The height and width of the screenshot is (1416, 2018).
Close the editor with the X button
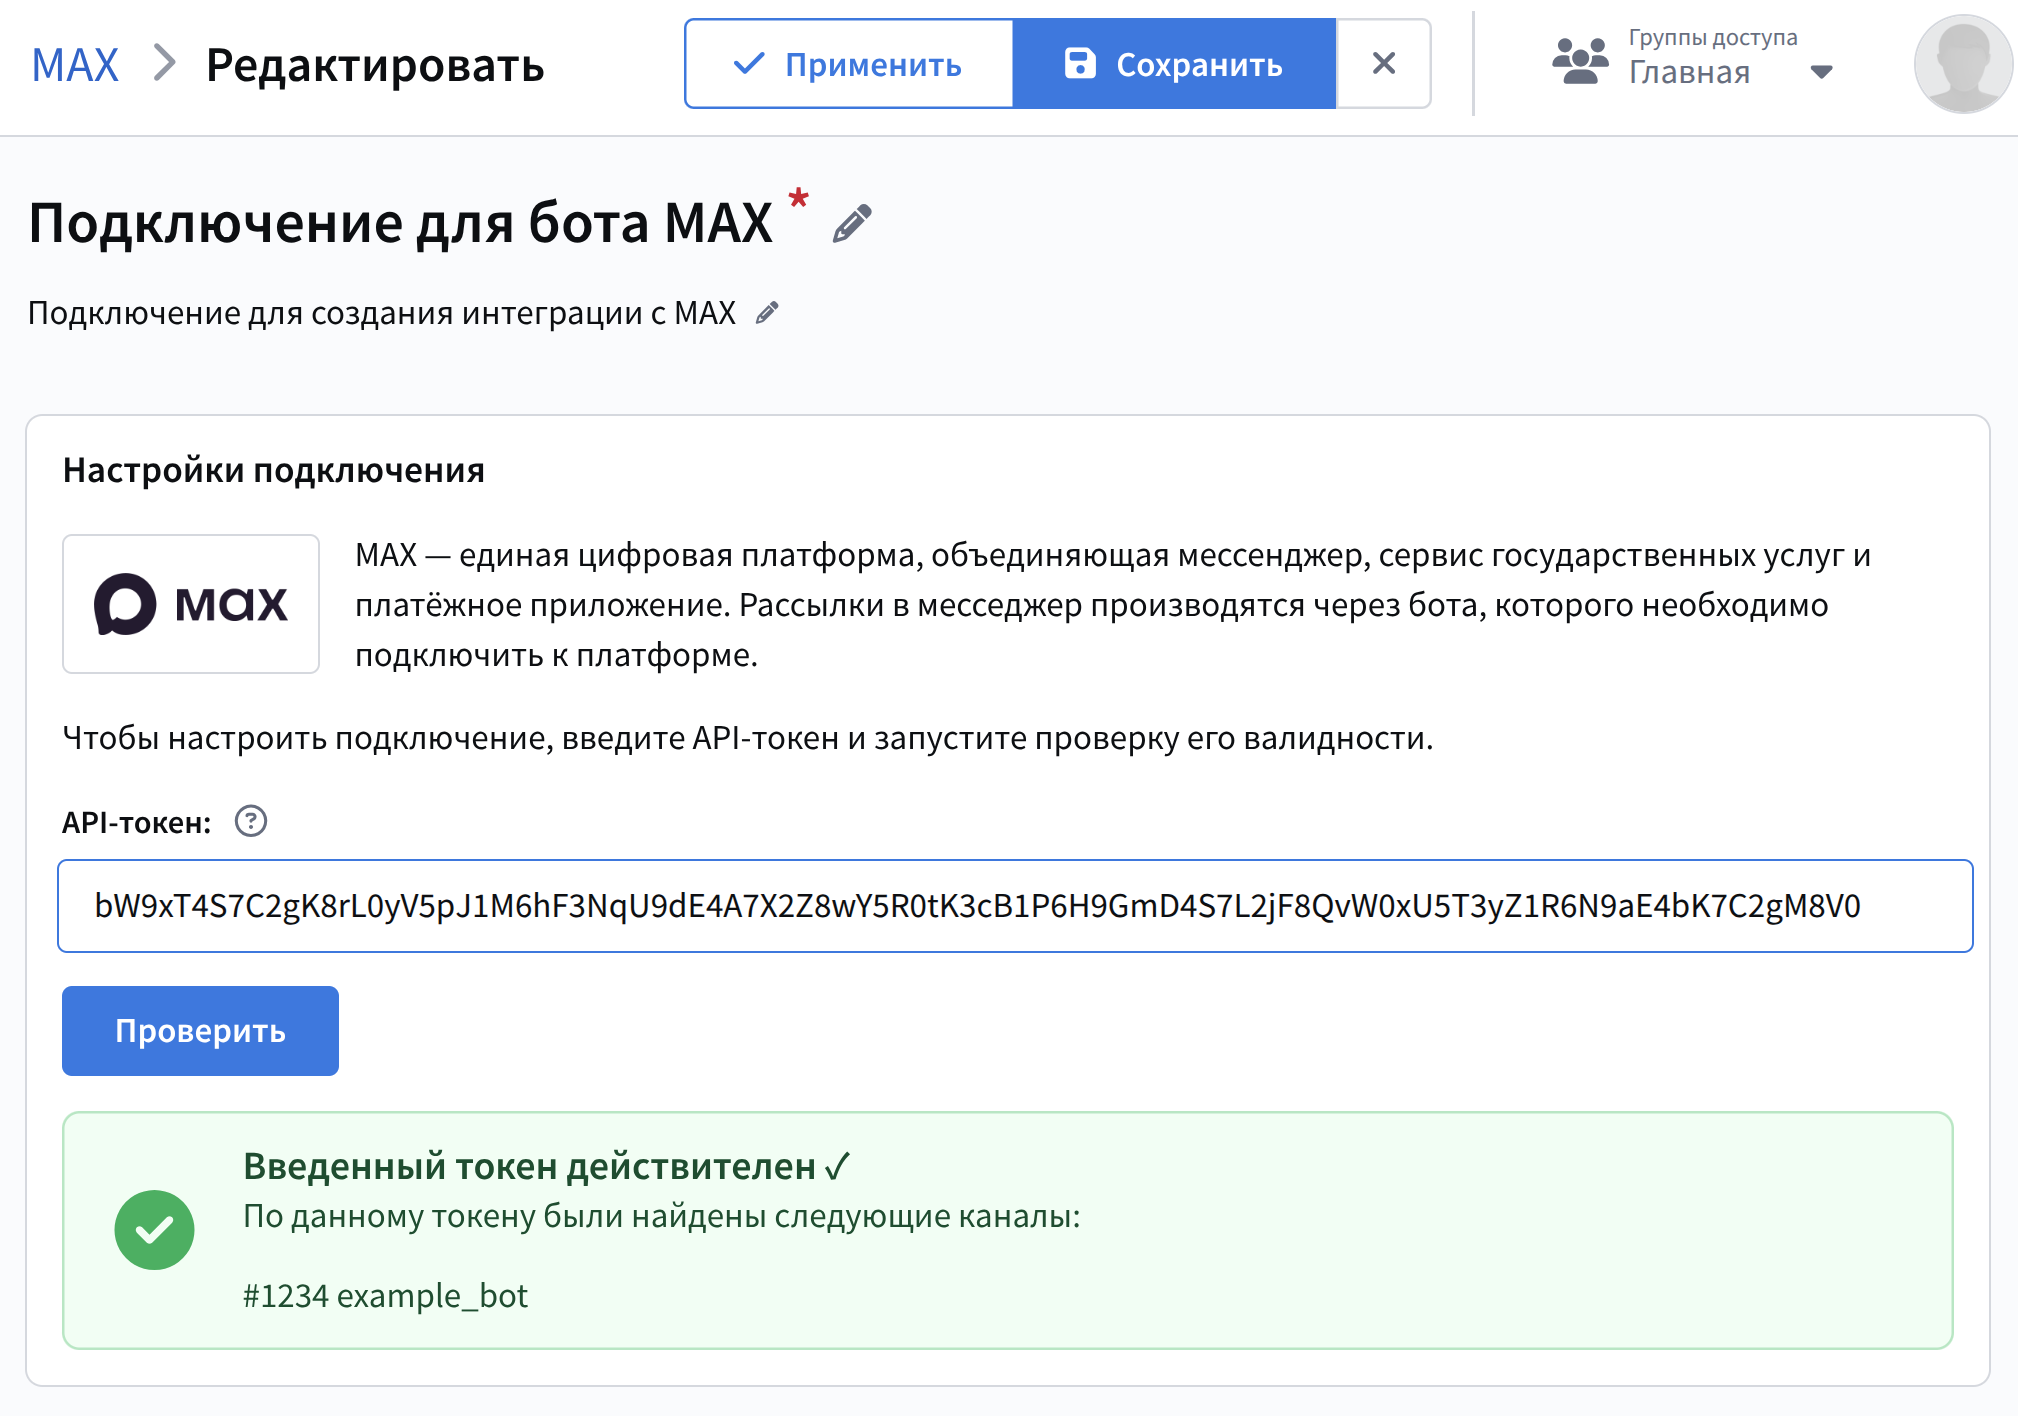pyautogui.click(x=1383, y=64)
